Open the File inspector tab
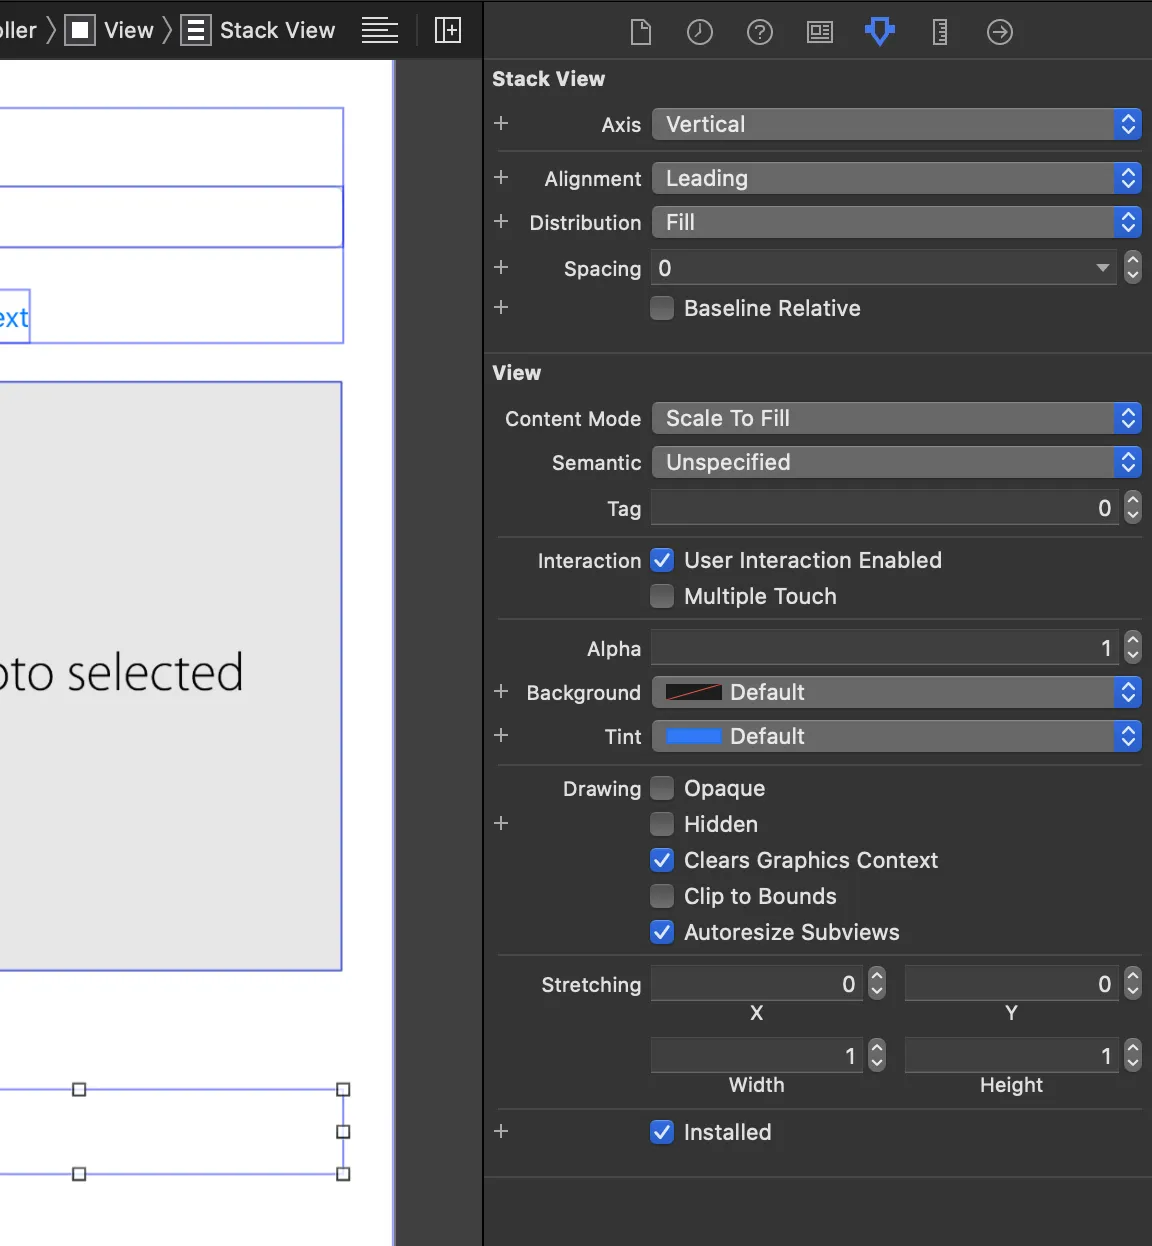 641,32
